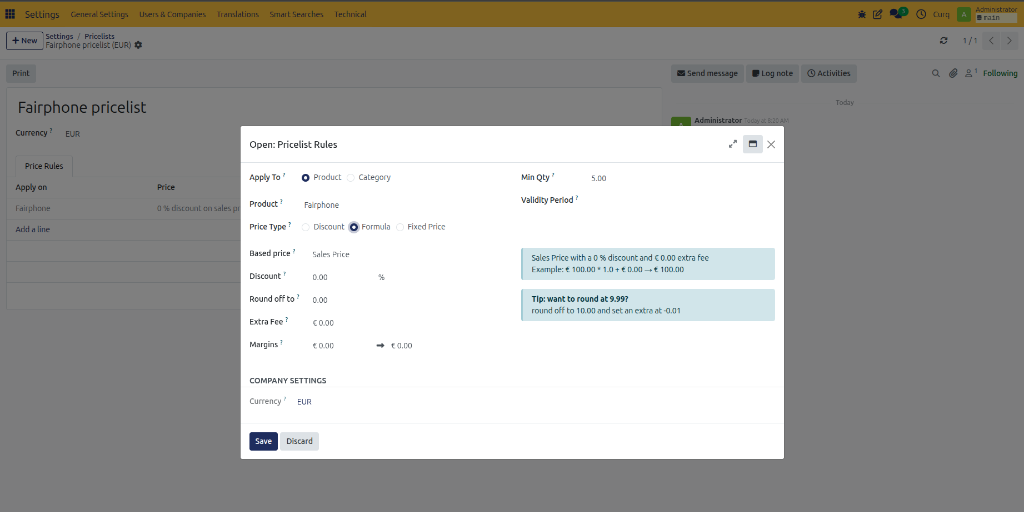
Task: Click the refresh arrows icon near pager
Action: (x=944, y=40)
